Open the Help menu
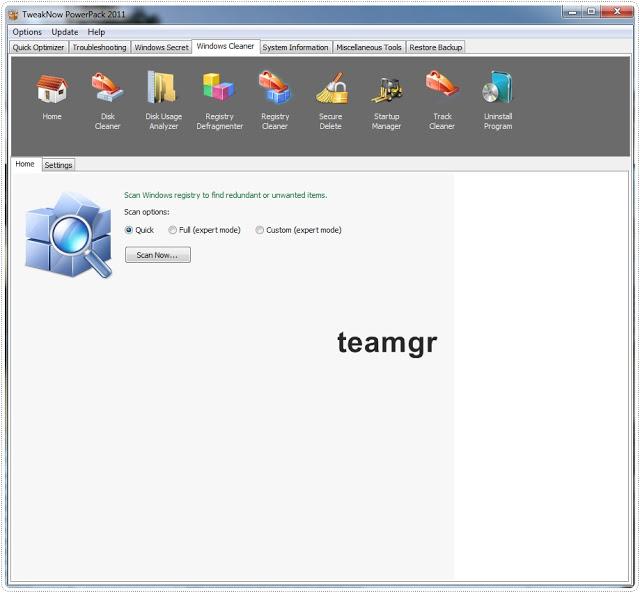The width and height of the screenshot is (640, 593). click(x=96, y=32)
